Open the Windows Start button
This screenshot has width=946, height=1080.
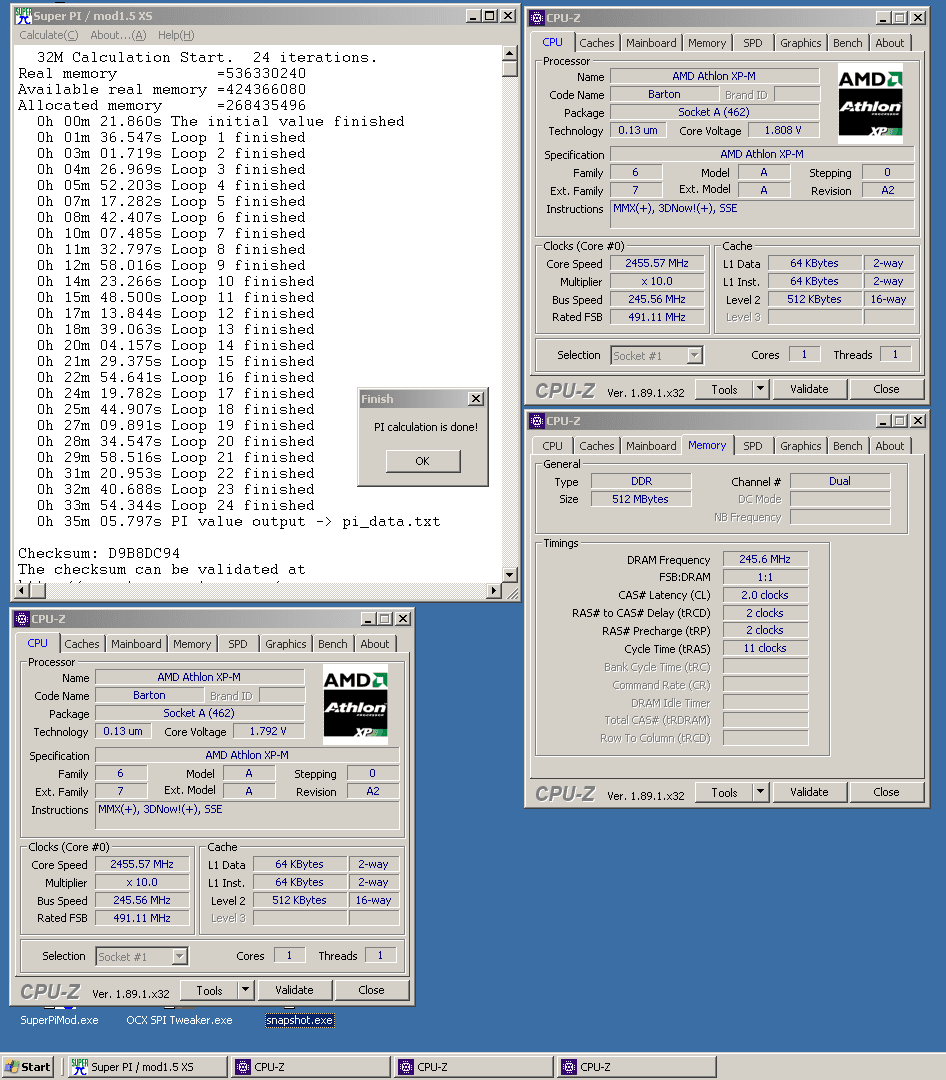tap(28, 1067)
